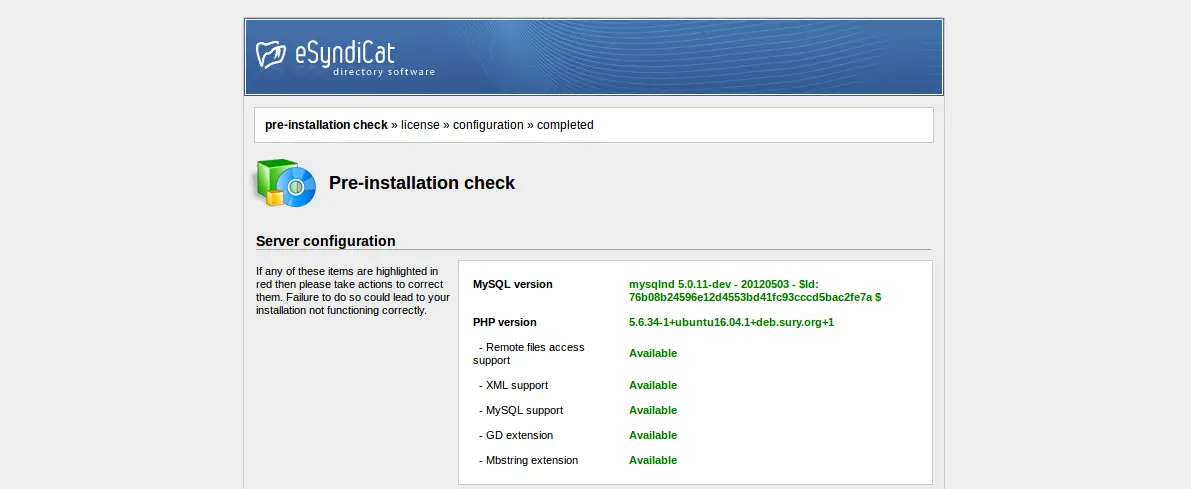Click the mysqlnd version string value
The height and width of the screenshot is (489, 1191).
tap(755, 291)
